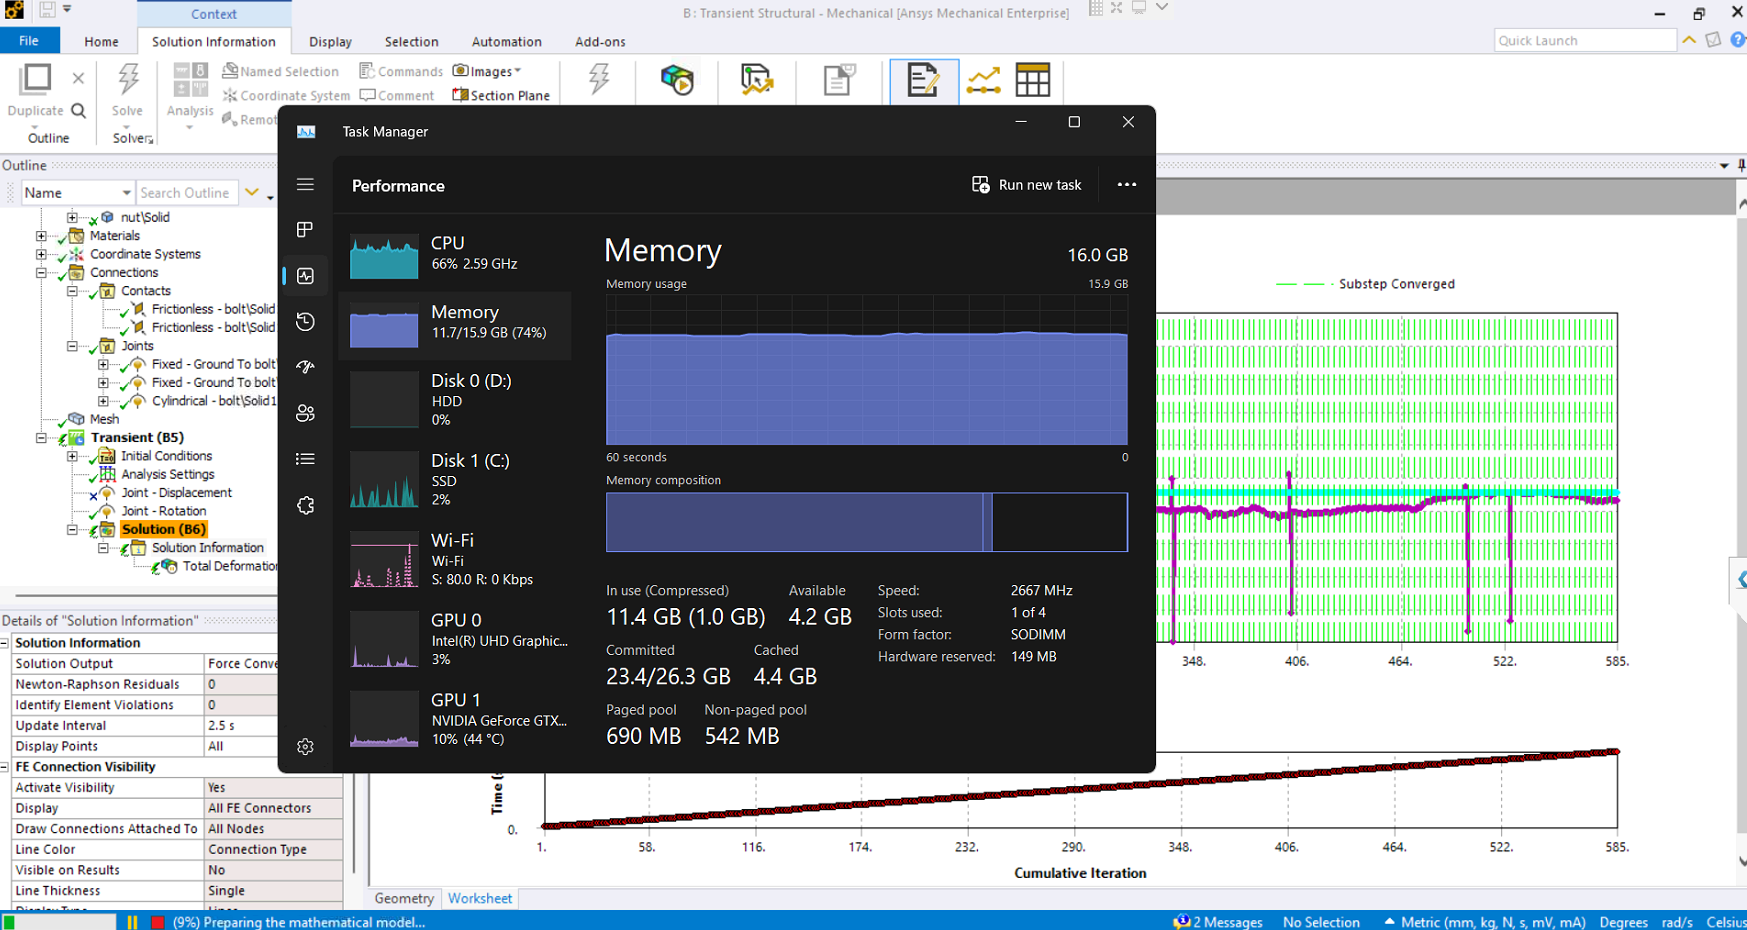This screenshot has width=1747, height=930.
Task: Click the Quick Launch search field
Action: [x=1585, y=40]
